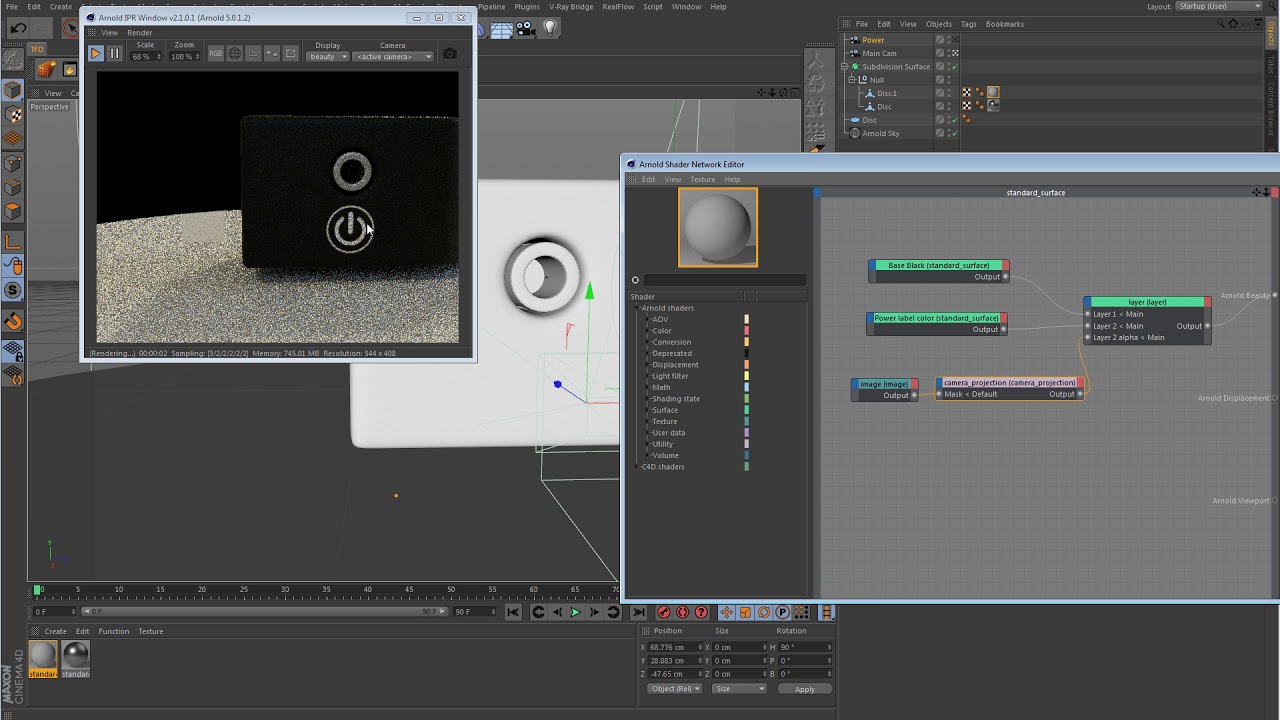This screenshot has height=720, width=1280.
Task: Open the Object (Rel) dropdown
Action: pyautogui.click(x=674, y=689)
